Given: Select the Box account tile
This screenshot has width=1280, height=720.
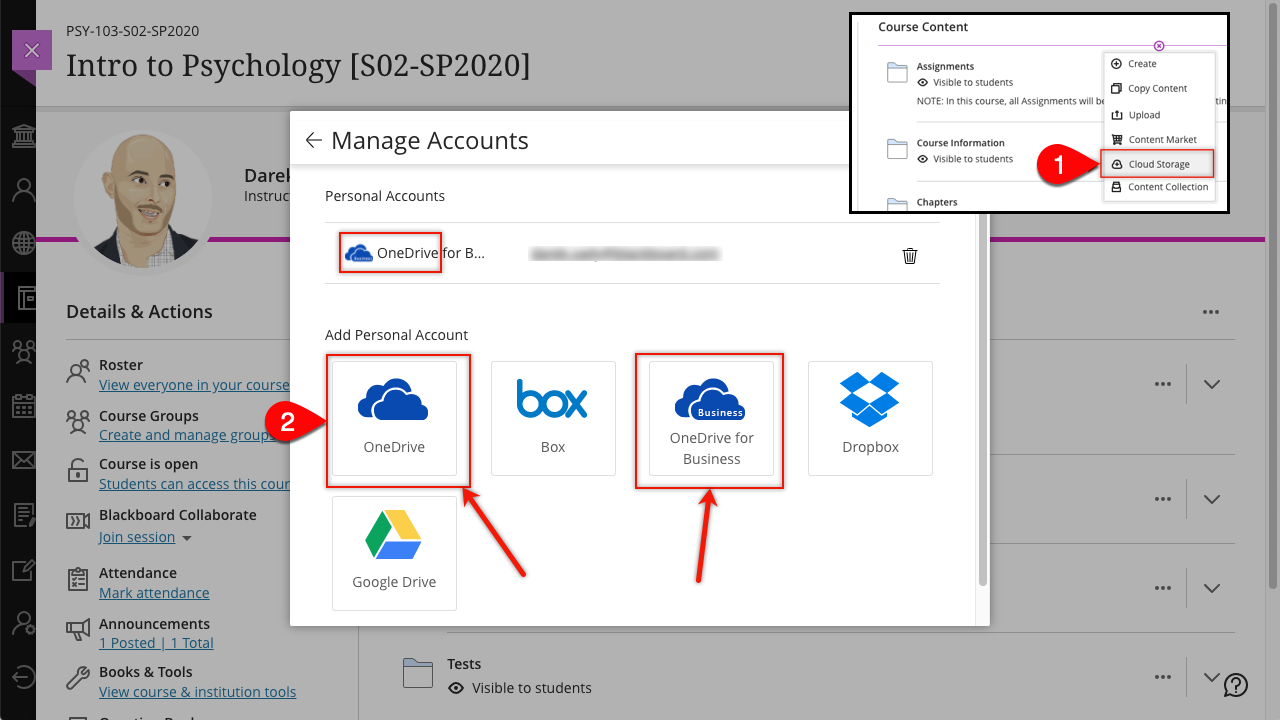Looking at the screenshot, I should 553,418.
